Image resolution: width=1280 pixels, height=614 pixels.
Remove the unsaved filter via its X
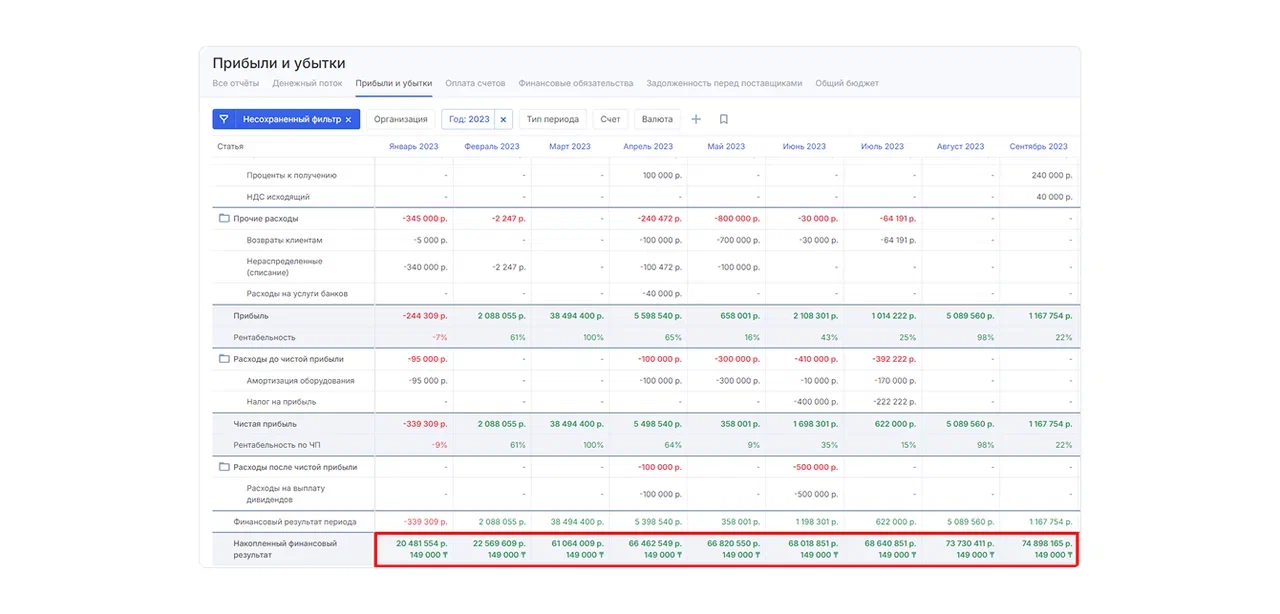[348, 120]
